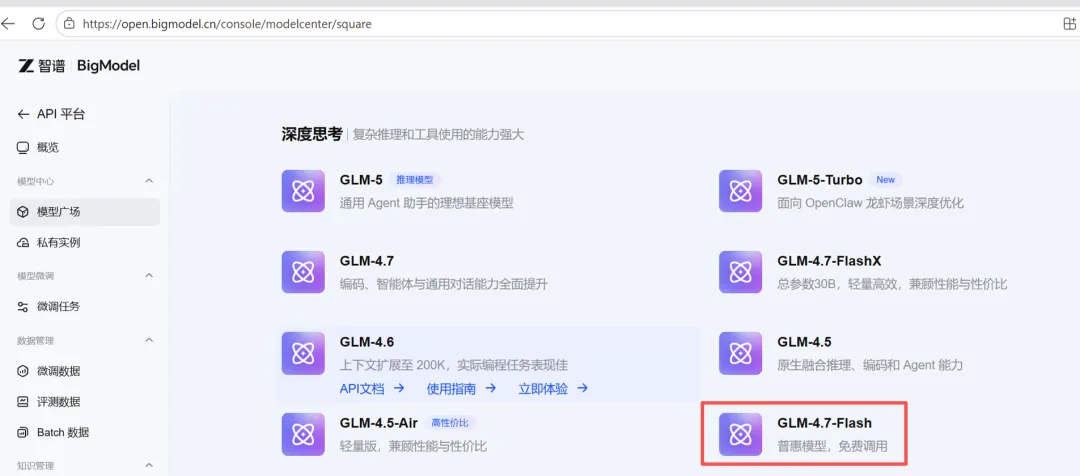Click the GLM-4.7-FlashX model icon
This screenshot has width=1080, height=476.
pyautogui.click(x=740, y=272)
